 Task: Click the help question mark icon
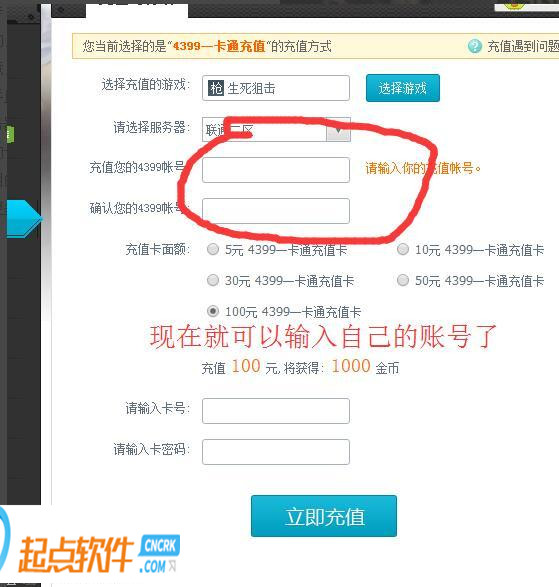475,46
